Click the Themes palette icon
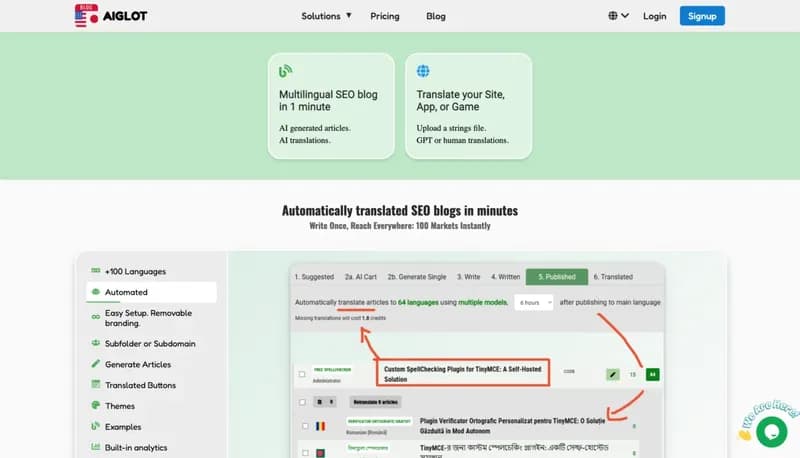The image size is (800, 458). coord(95,405)
